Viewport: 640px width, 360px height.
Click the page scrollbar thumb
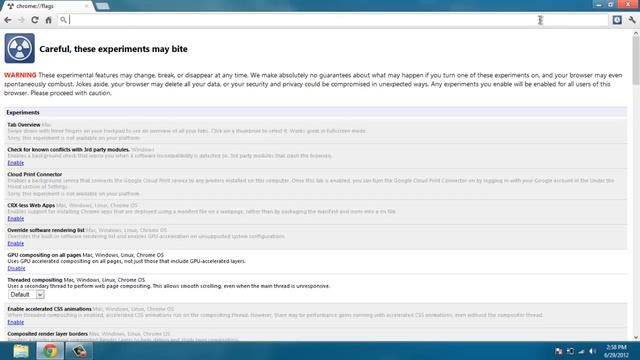click(636, 61)
